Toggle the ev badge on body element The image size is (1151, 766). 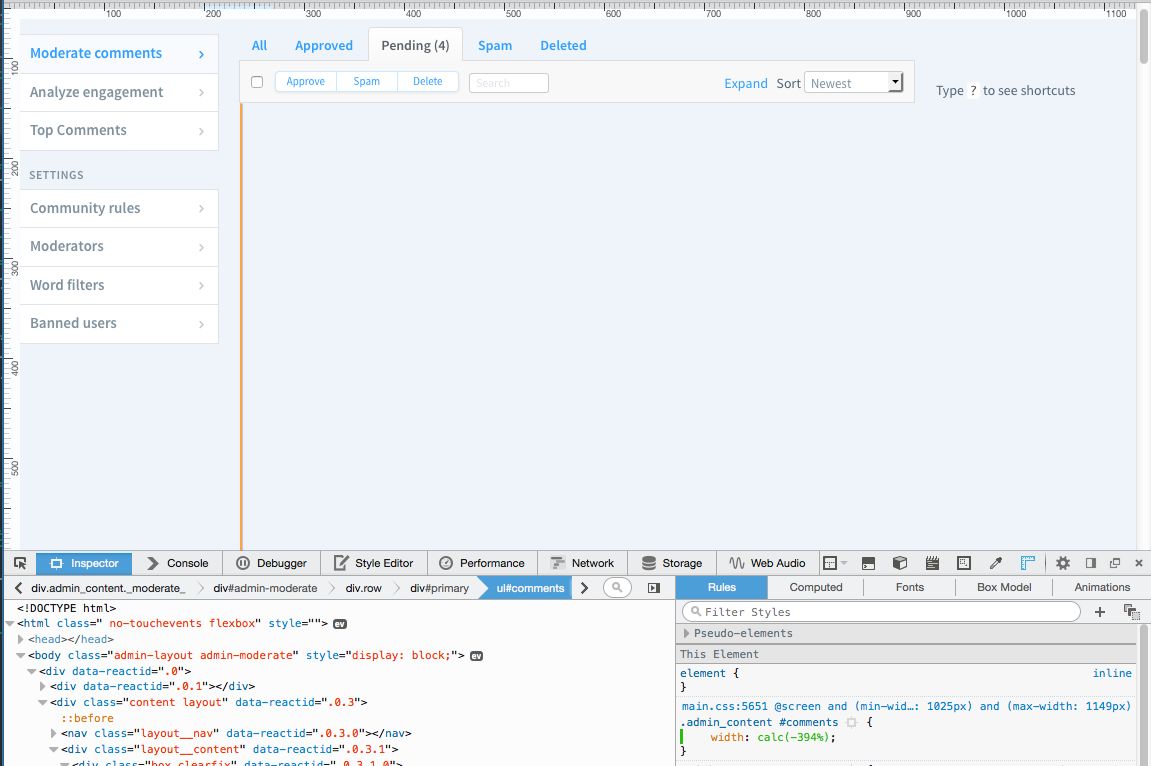476,656
